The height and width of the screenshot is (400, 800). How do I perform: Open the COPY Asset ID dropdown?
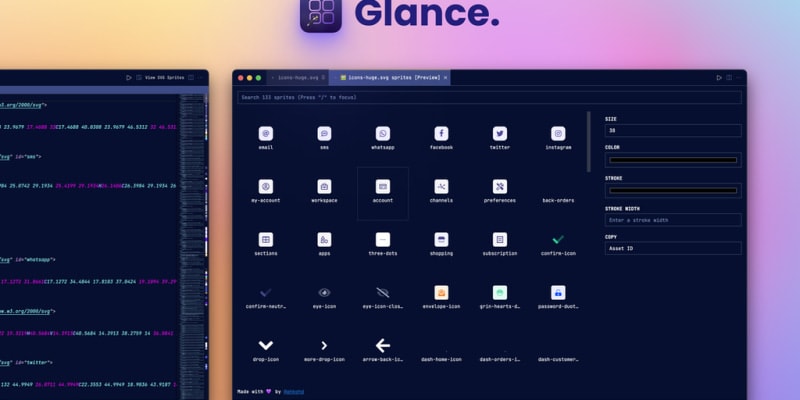click(673, 248)
